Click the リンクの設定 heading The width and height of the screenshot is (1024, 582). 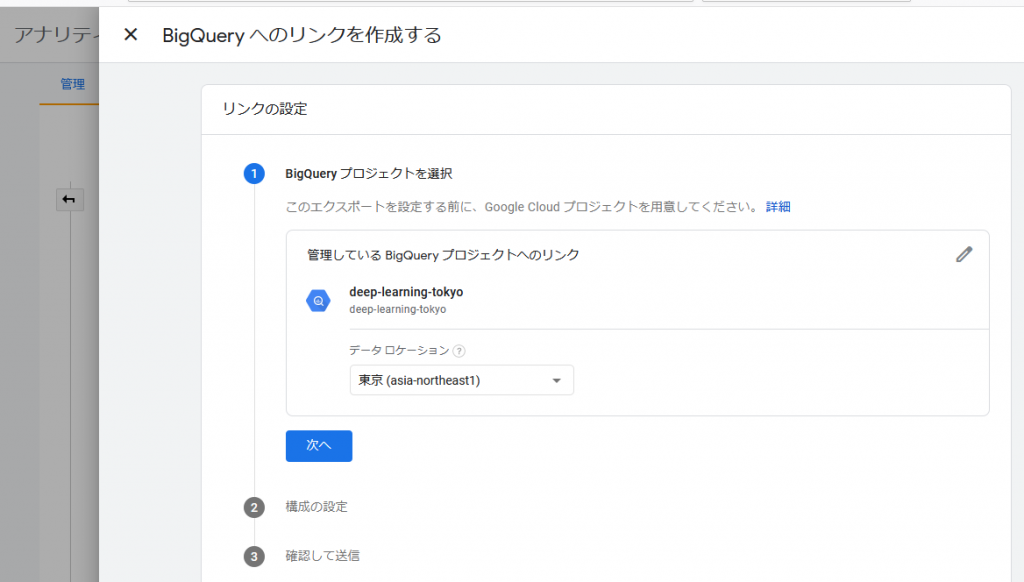(264, 108)
